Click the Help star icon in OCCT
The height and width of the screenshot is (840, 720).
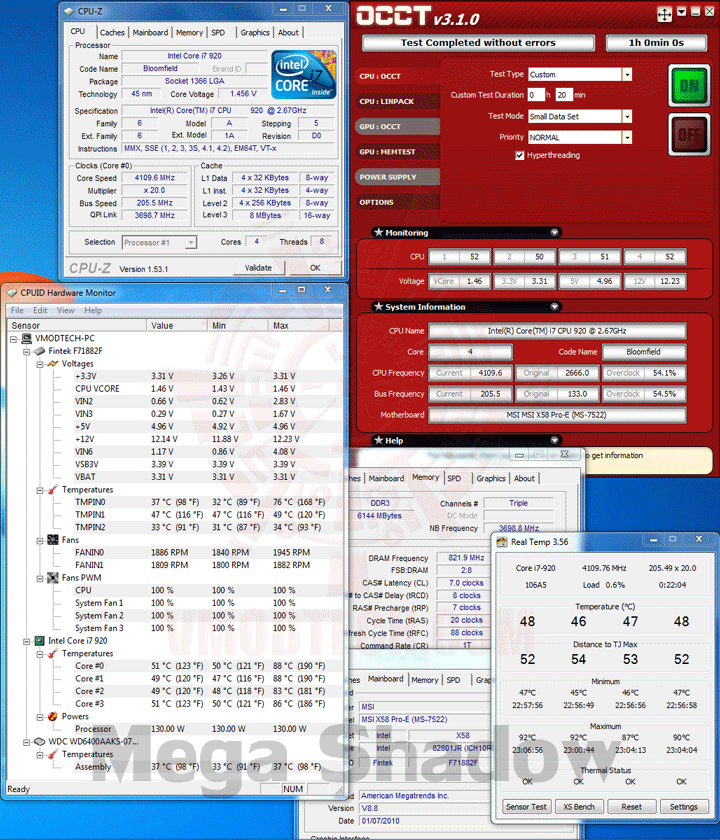pos(379,440)
